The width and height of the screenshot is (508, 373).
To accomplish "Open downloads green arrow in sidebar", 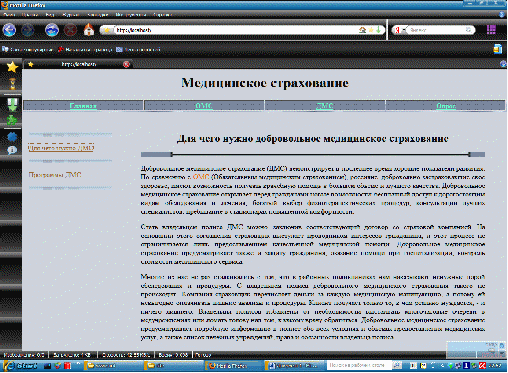I will point(12,104).
